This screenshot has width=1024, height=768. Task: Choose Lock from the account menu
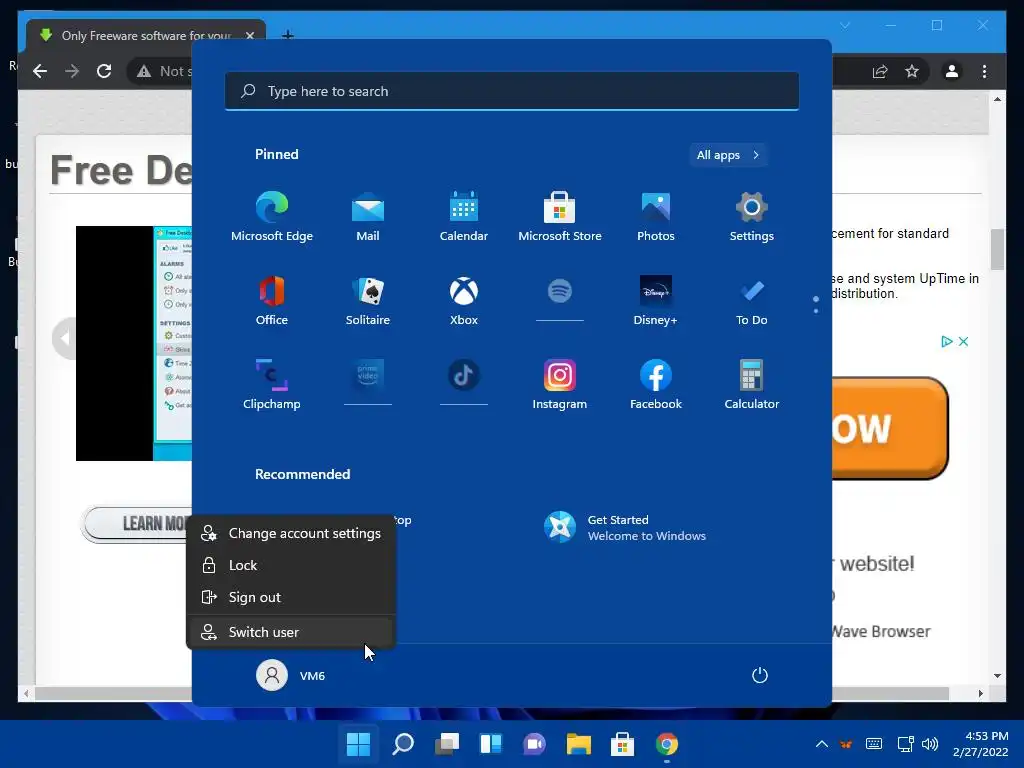291,565
